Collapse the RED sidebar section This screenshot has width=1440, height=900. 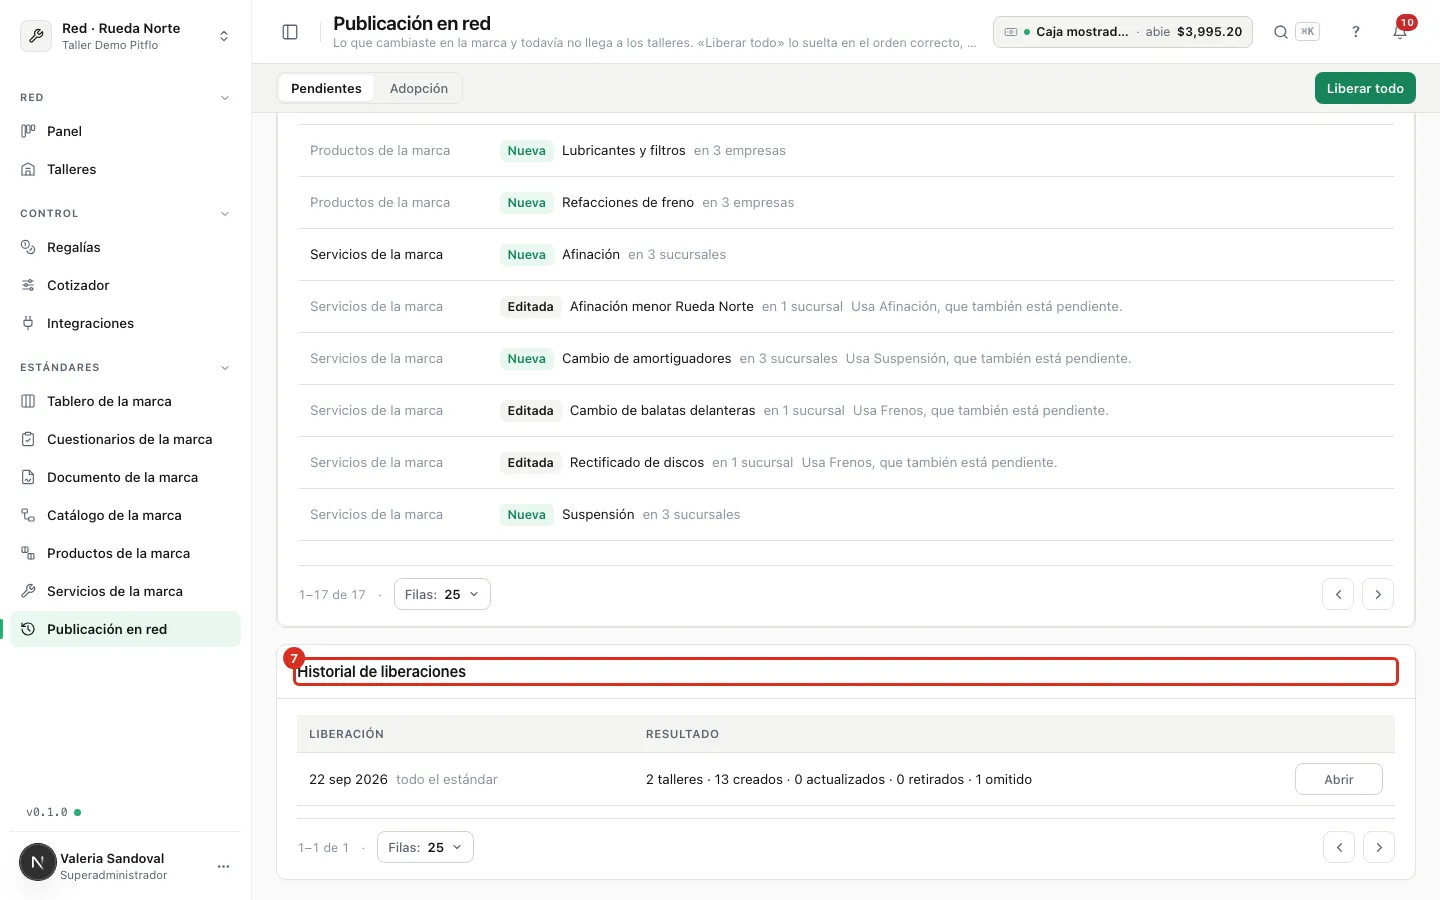(225, 98)
